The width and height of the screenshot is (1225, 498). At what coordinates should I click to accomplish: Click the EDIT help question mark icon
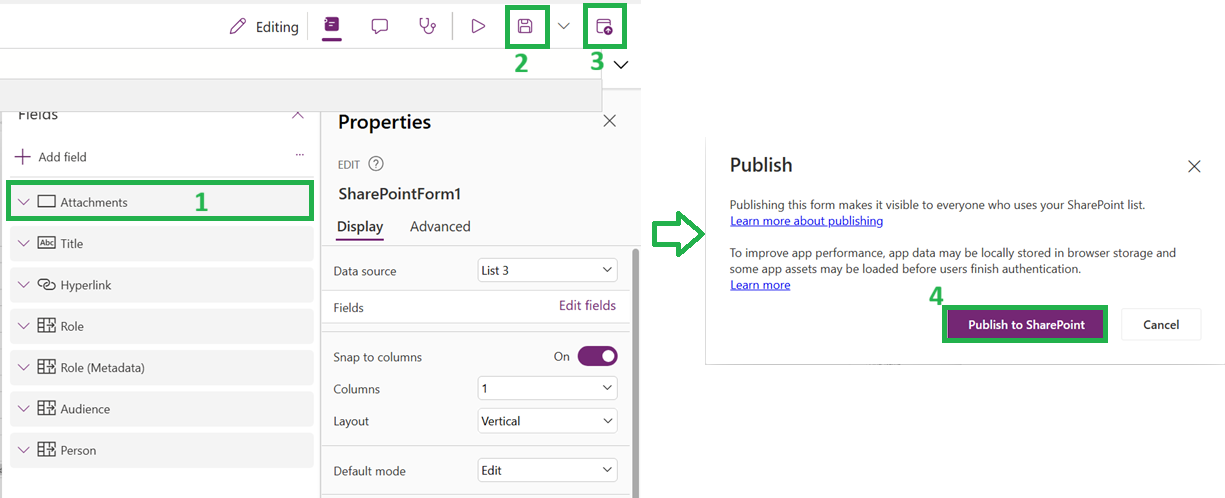(x=376, y=164)
